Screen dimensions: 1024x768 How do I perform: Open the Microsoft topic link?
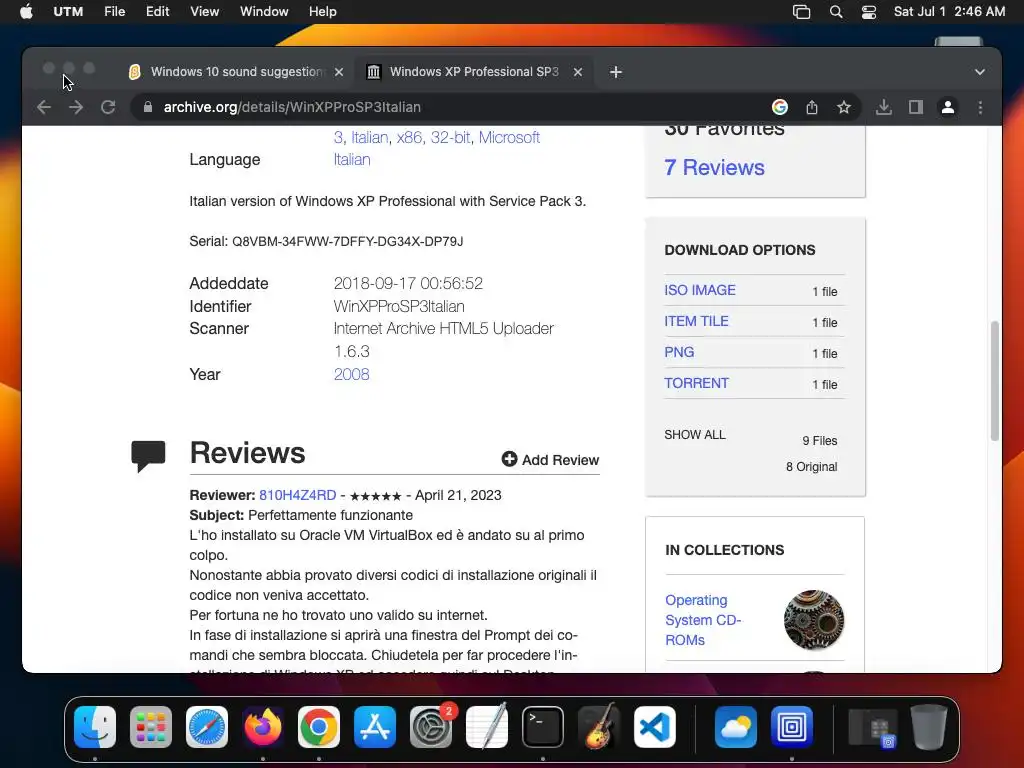point(509,137)
